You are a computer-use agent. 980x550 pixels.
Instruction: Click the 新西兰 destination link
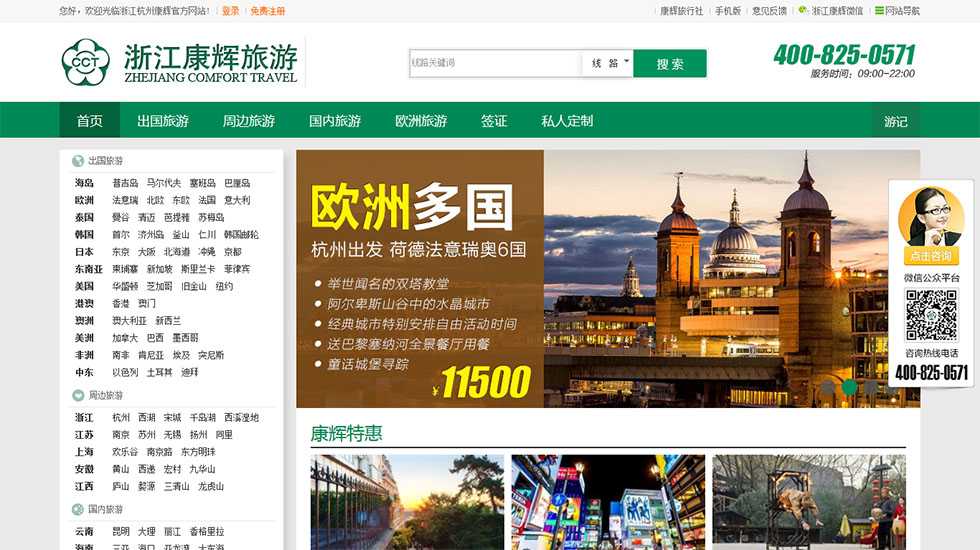point(168,321)
